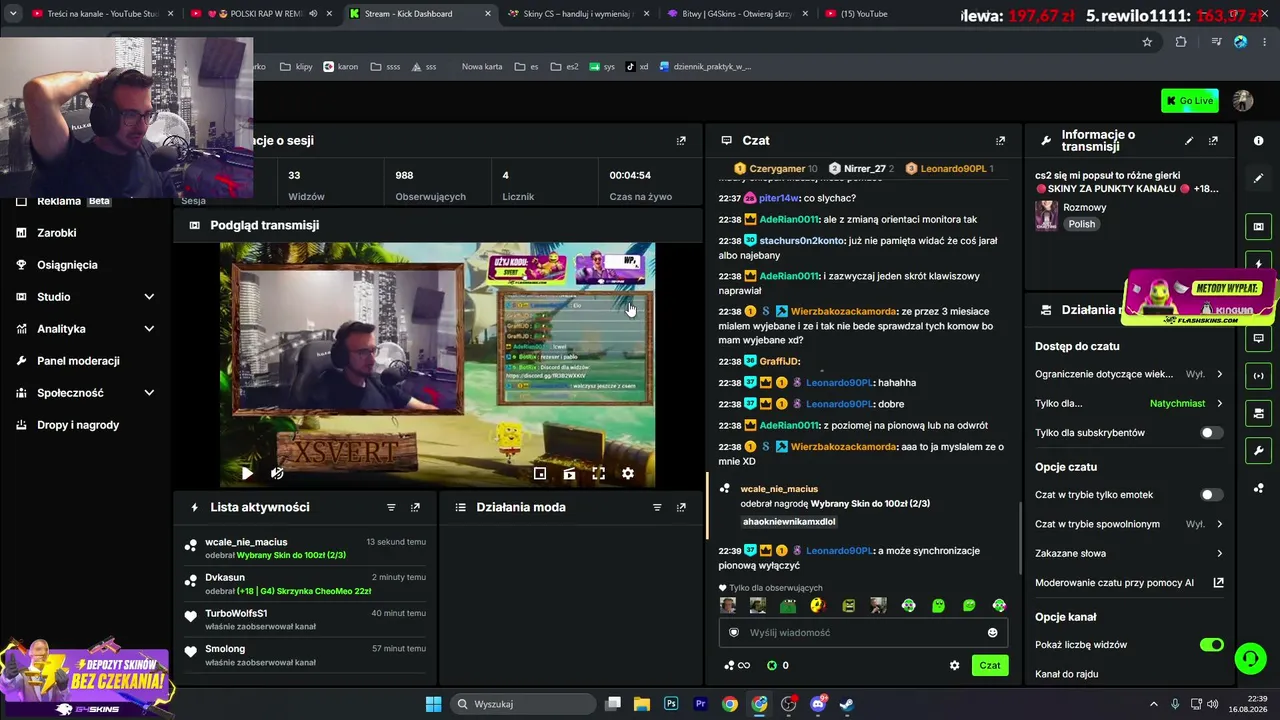Click the pencil icon in right rail

tap(1258, 178)
